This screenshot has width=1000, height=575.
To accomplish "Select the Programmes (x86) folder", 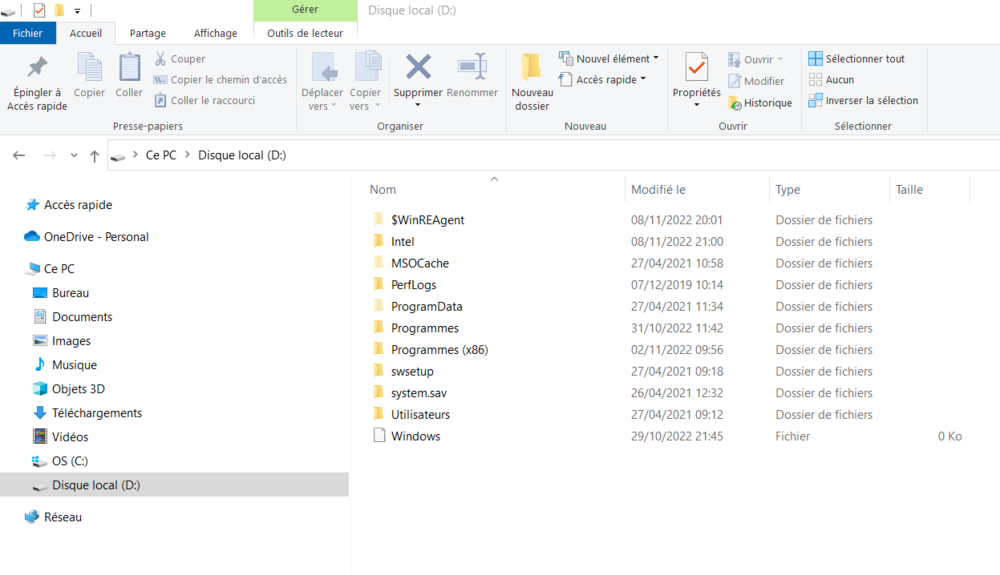I will [439, 350].
